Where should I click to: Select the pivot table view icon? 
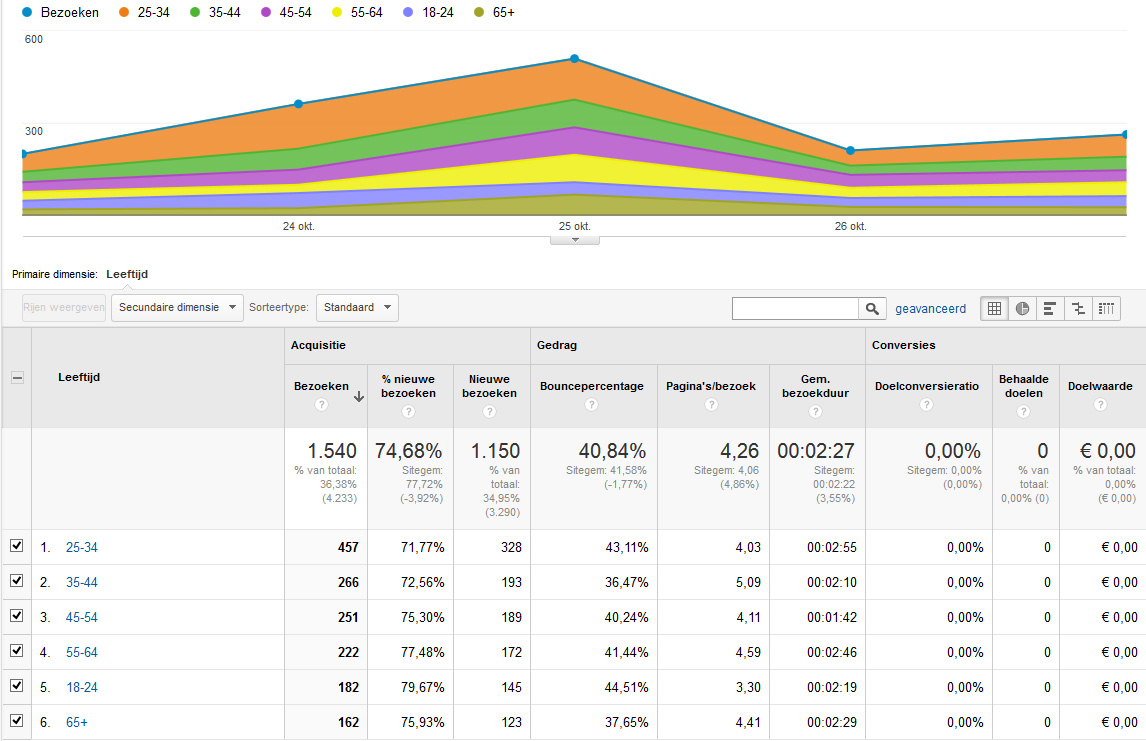(1106, 309)
